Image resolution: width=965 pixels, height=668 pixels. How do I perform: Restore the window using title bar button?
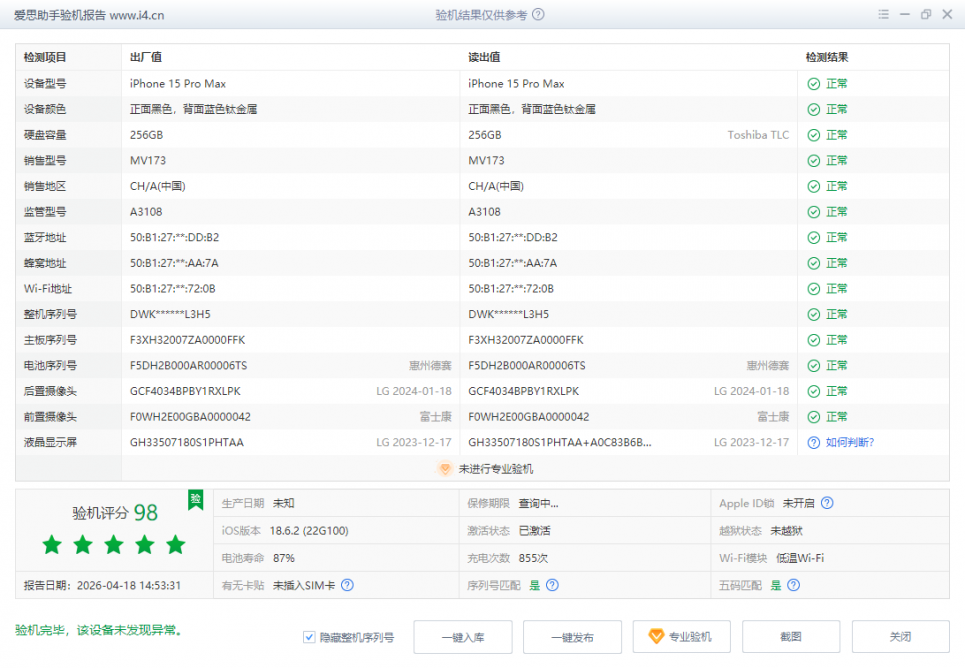coord(925,15)
